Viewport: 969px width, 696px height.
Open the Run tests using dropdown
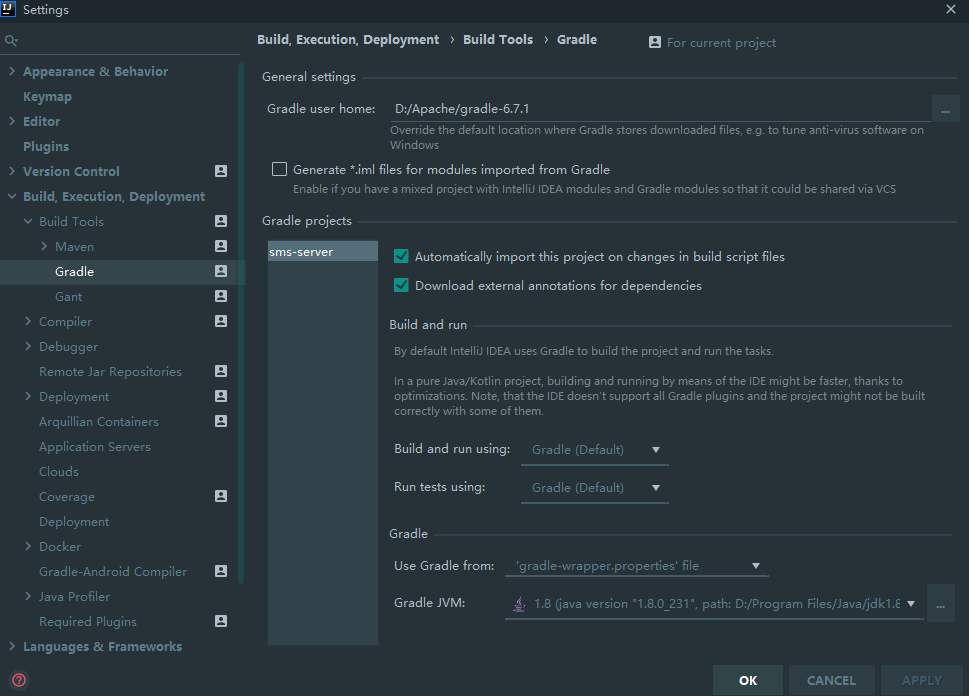click(595, 488)
